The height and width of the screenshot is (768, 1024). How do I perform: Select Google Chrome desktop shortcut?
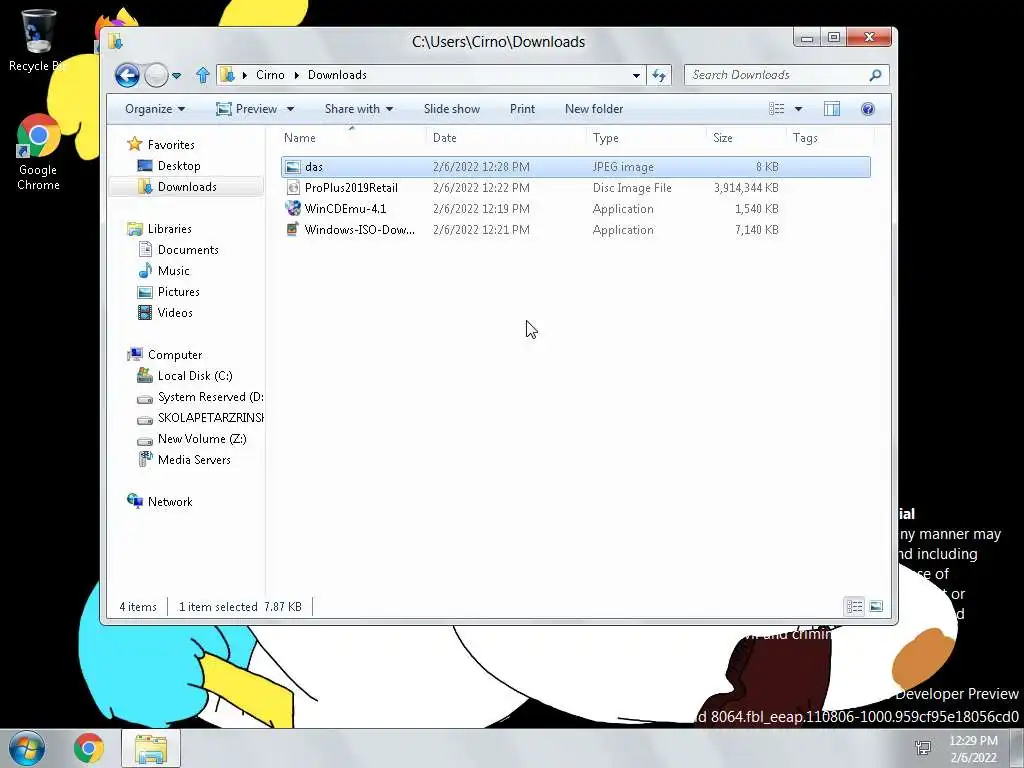(38, 152)
